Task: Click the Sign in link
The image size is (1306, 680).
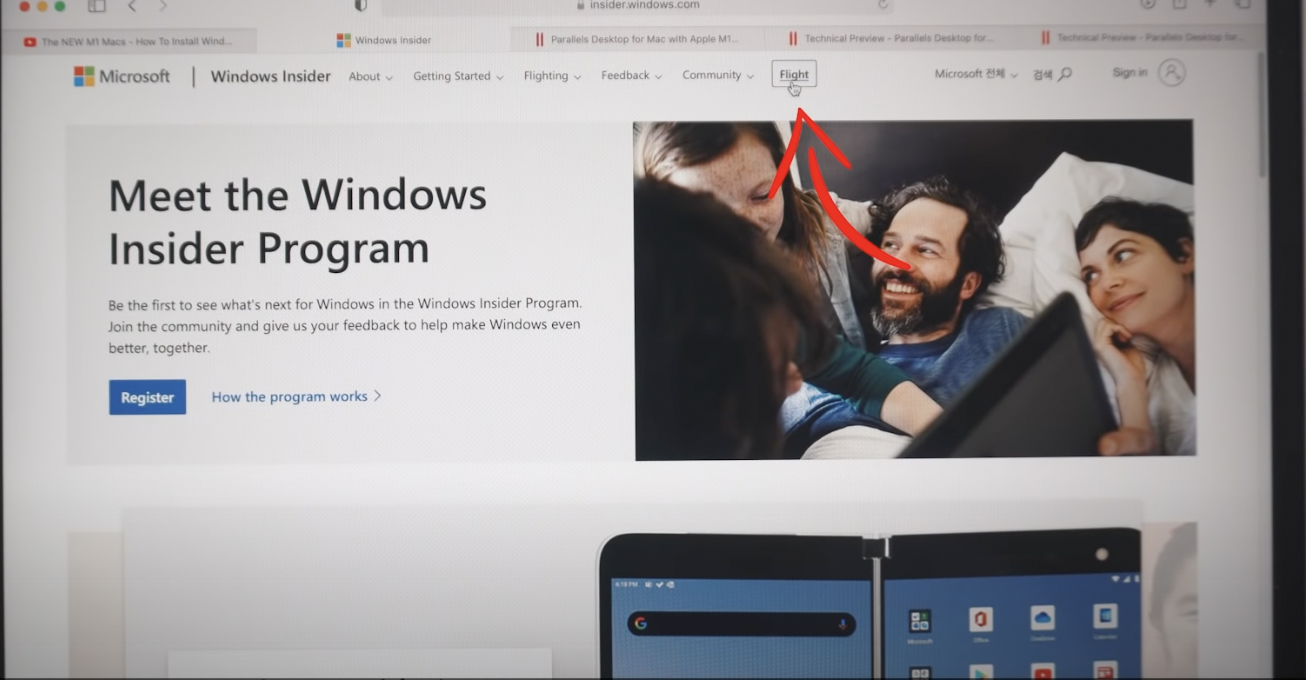Action: tap(1129, 72)
